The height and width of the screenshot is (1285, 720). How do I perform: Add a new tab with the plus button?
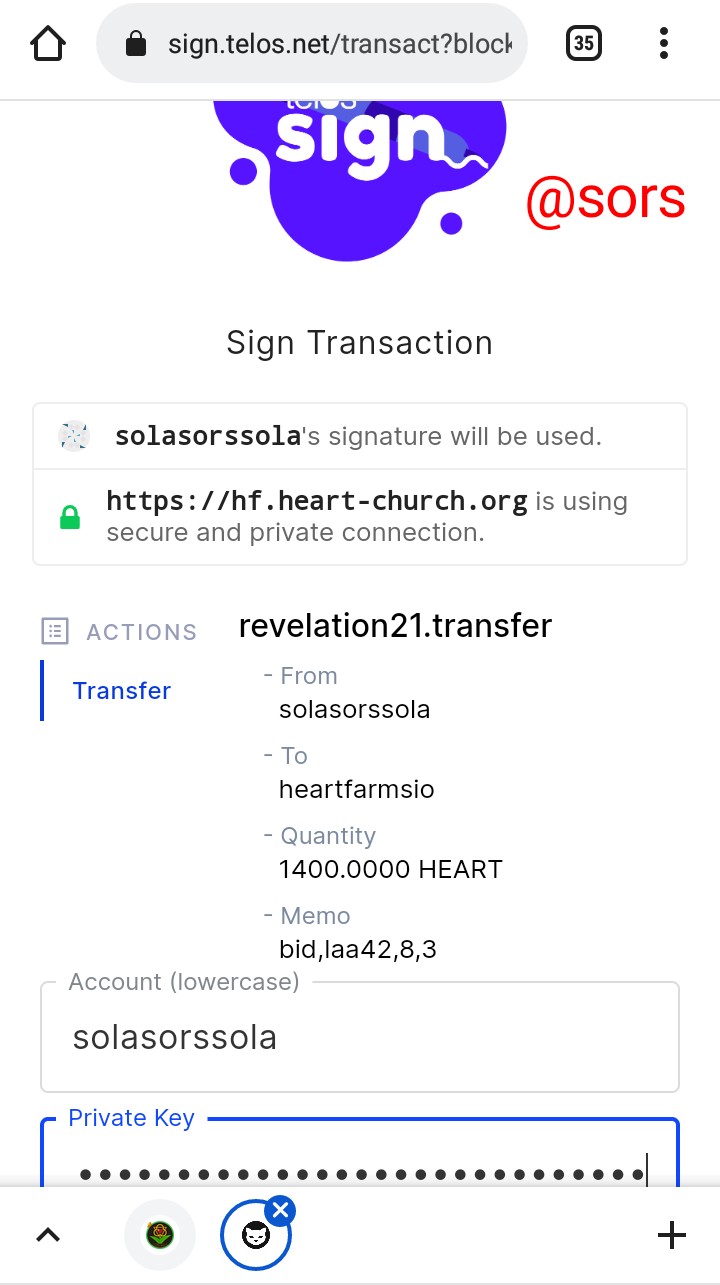[672, 1236]
